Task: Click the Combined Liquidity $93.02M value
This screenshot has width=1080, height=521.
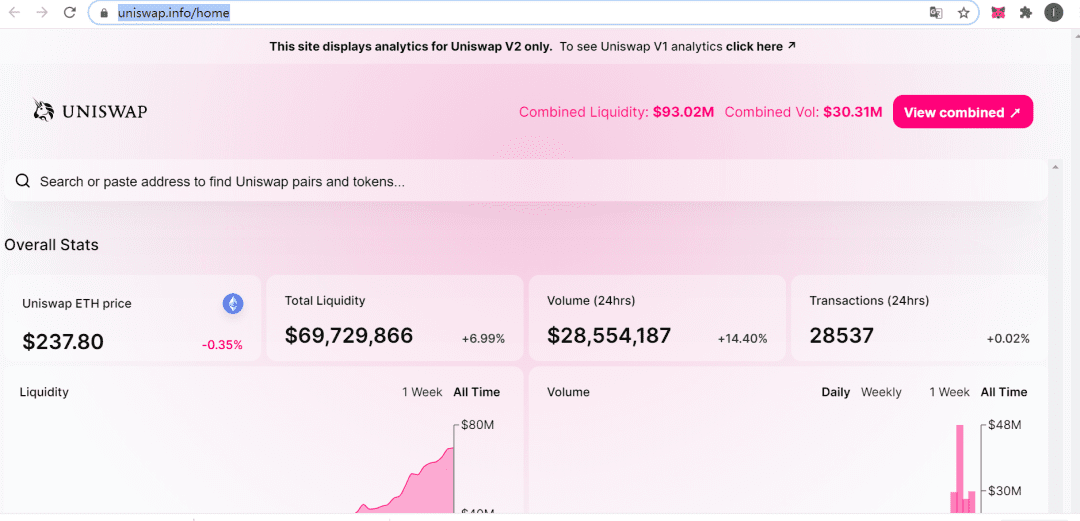Action: (683, 112)
